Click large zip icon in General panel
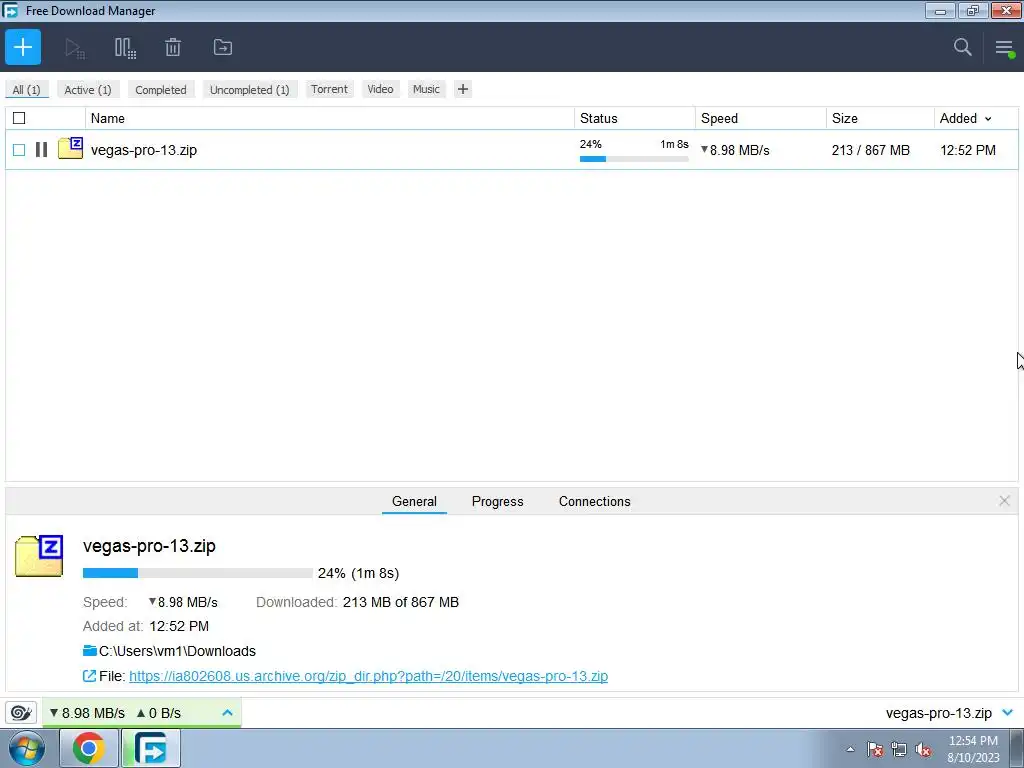The height and width of the screenshot is (768, 1024). [39, 556]
